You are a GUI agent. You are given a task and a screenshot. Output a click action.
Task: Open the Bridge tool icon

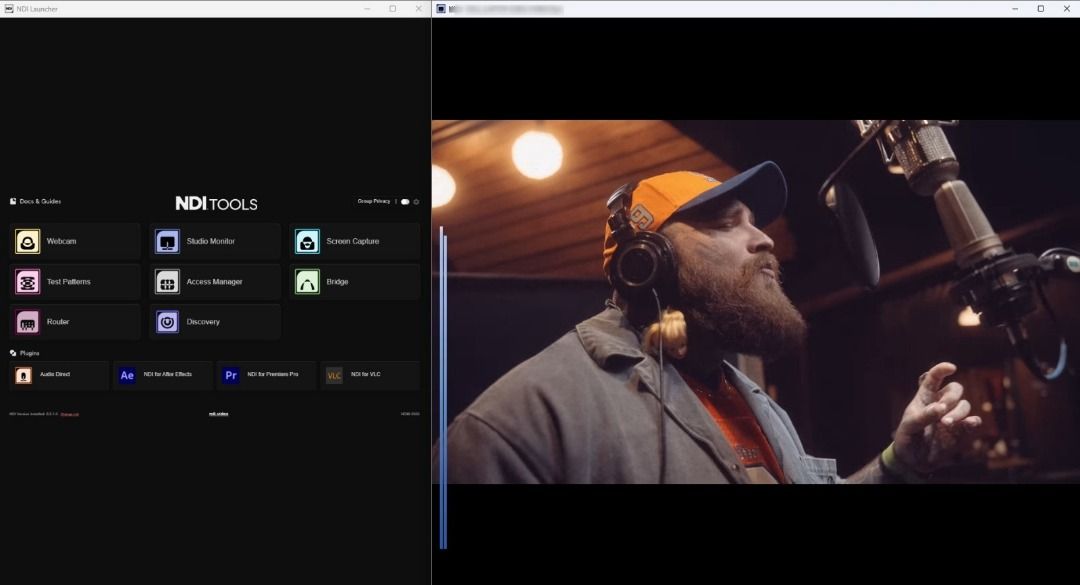pos(307,282)
